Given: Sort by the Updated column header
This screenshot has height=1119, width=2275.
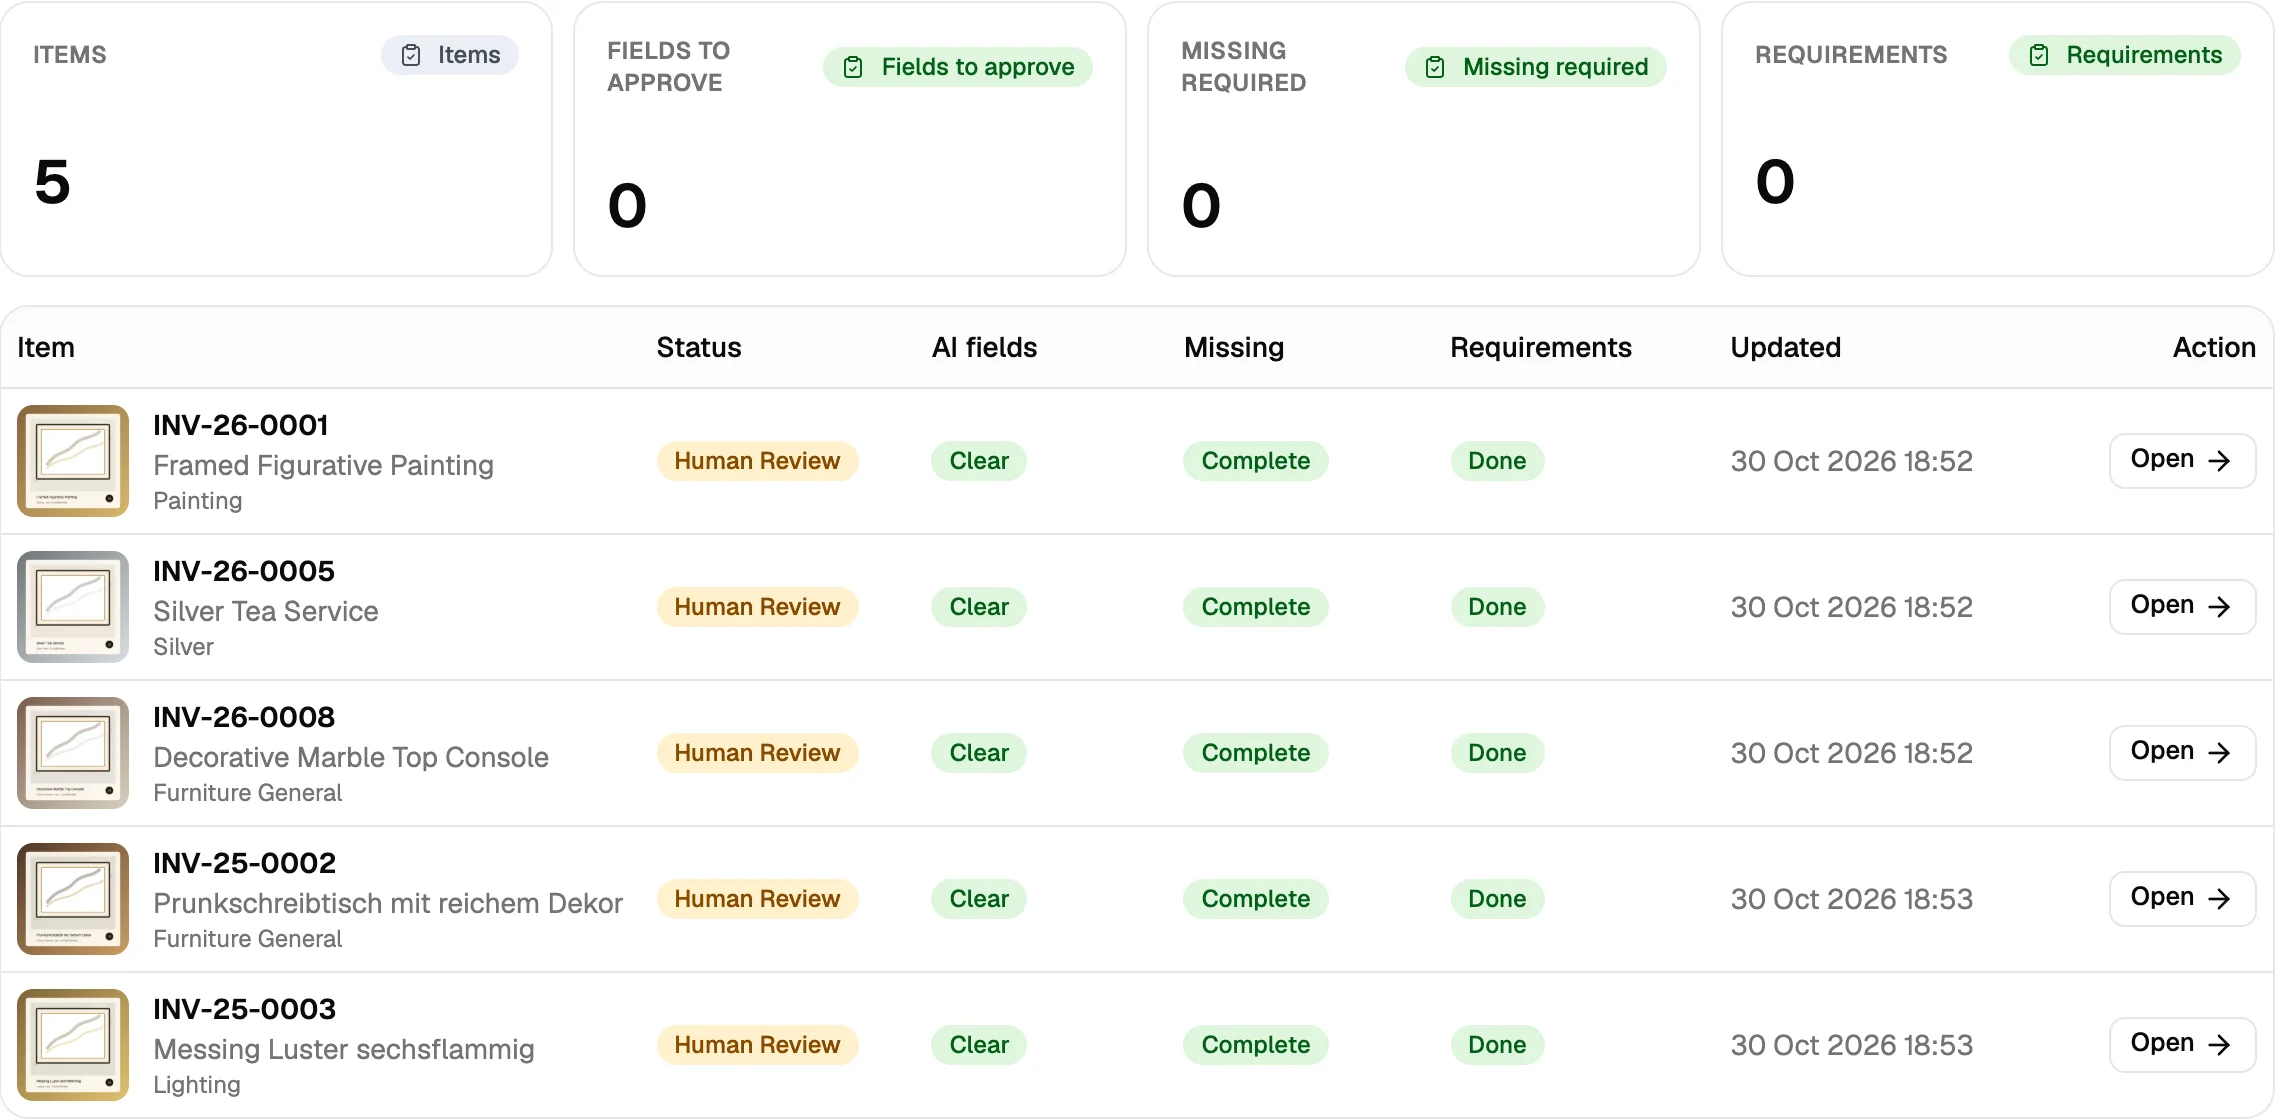Looking at the screenshot, I should pyautogui.click(x=1785, y=347).
